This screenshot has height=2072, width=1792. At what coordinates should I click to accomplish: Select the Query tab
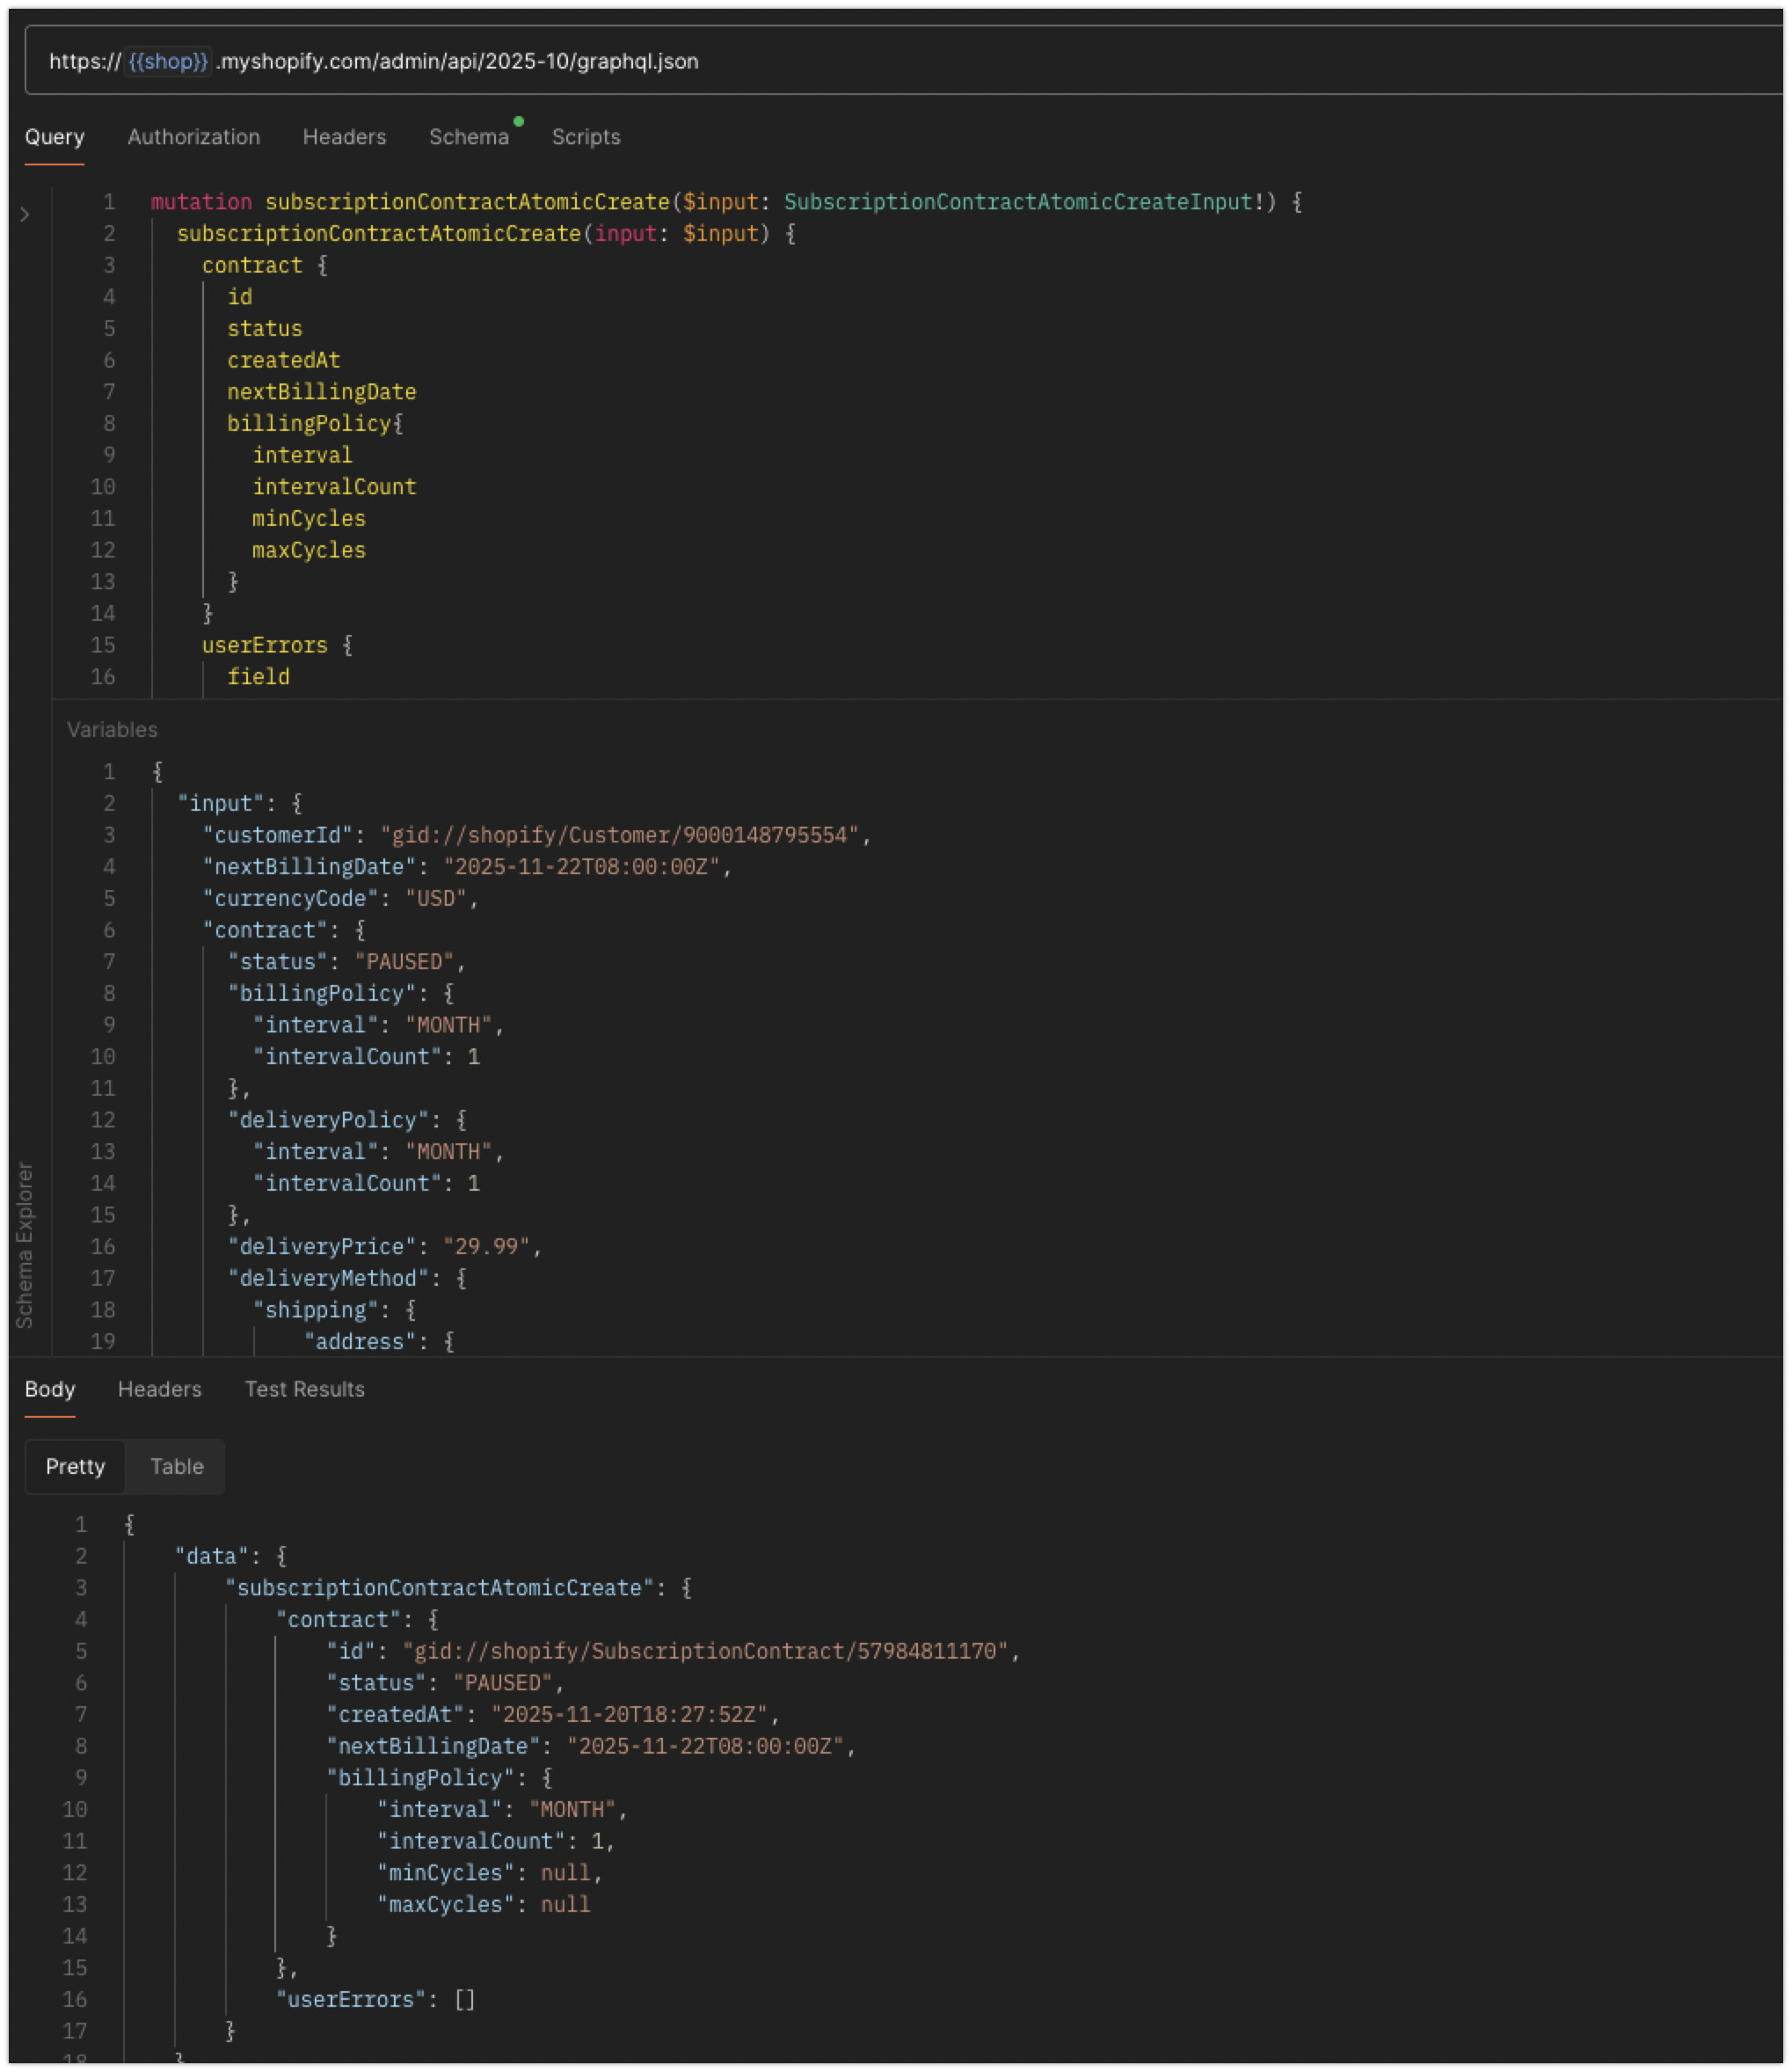point(54,137)
